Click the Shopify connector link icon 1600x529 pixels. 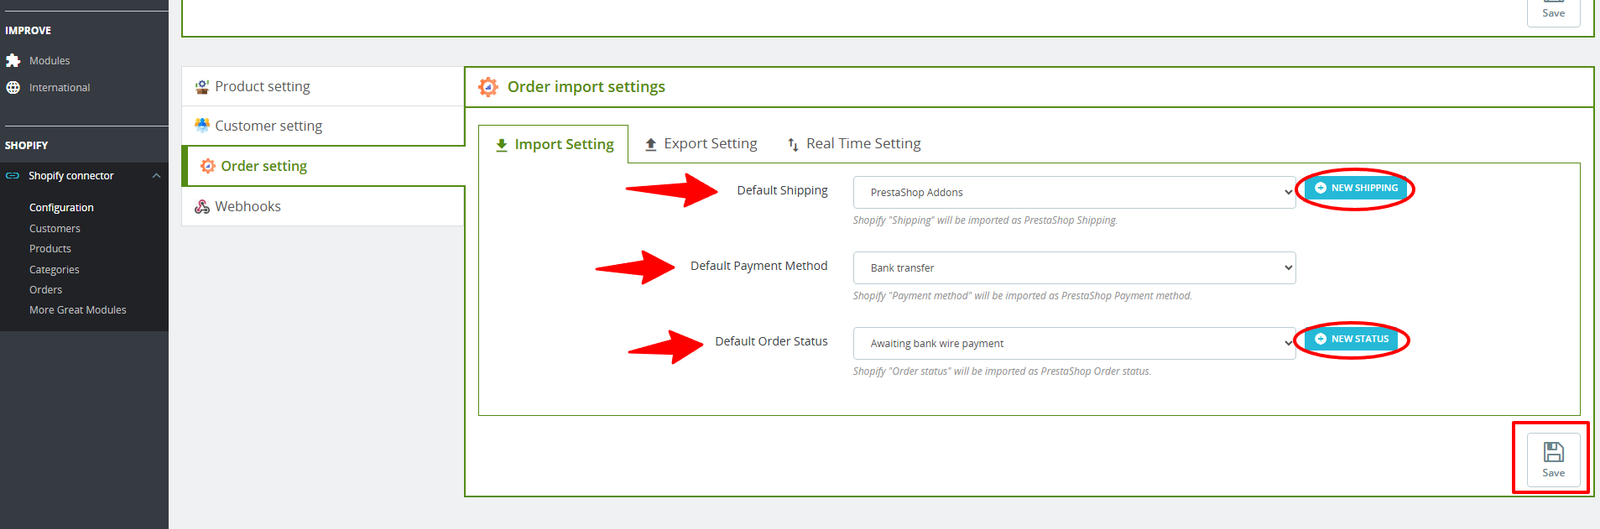13,176
